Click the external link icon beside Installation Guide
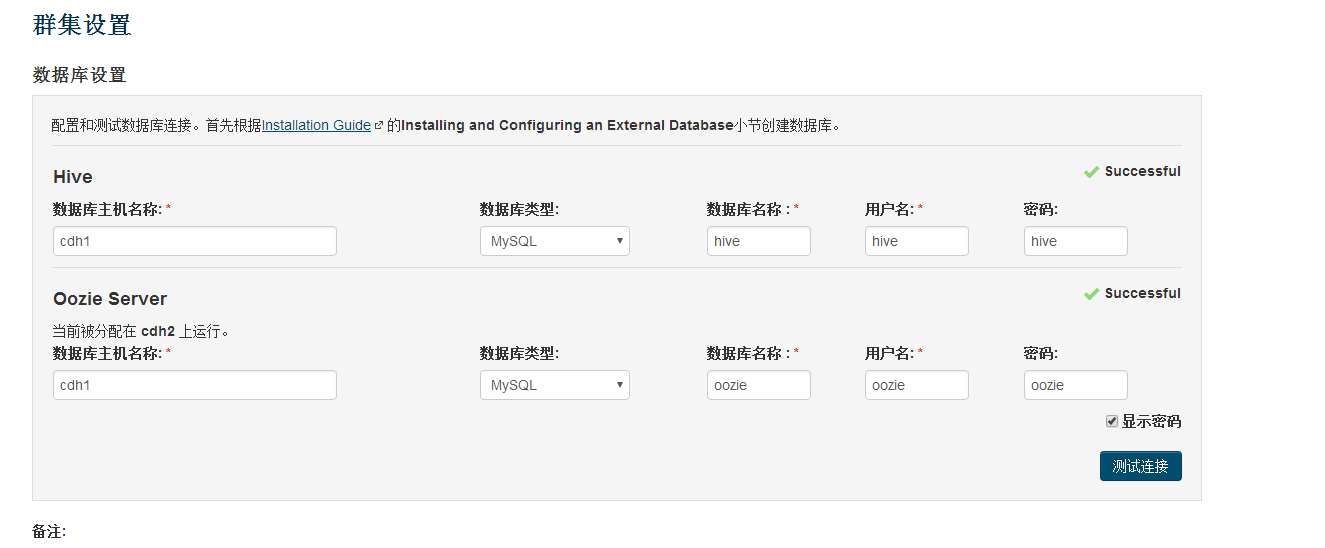Screen dimensions: 1325x548 [378, 126]
